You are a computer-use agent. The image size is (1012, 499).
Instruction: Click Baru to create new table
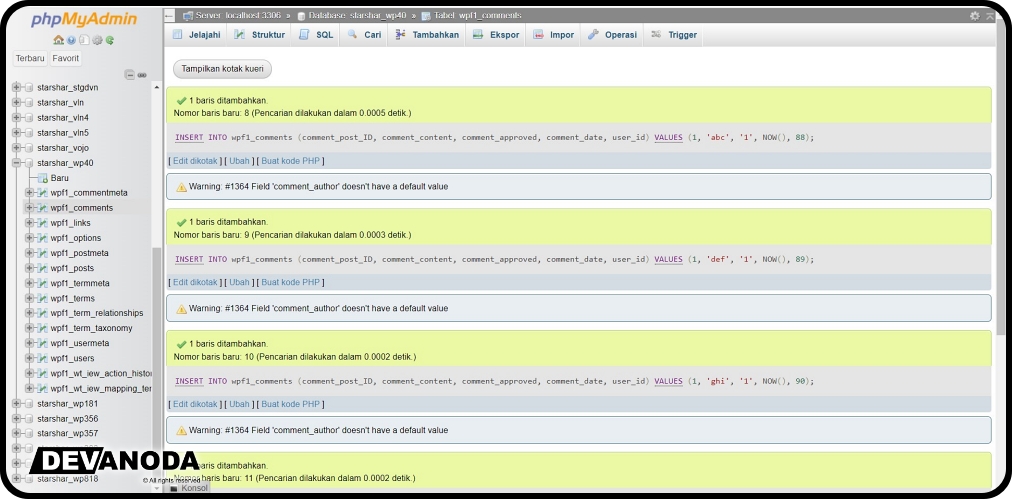[59, 178]
